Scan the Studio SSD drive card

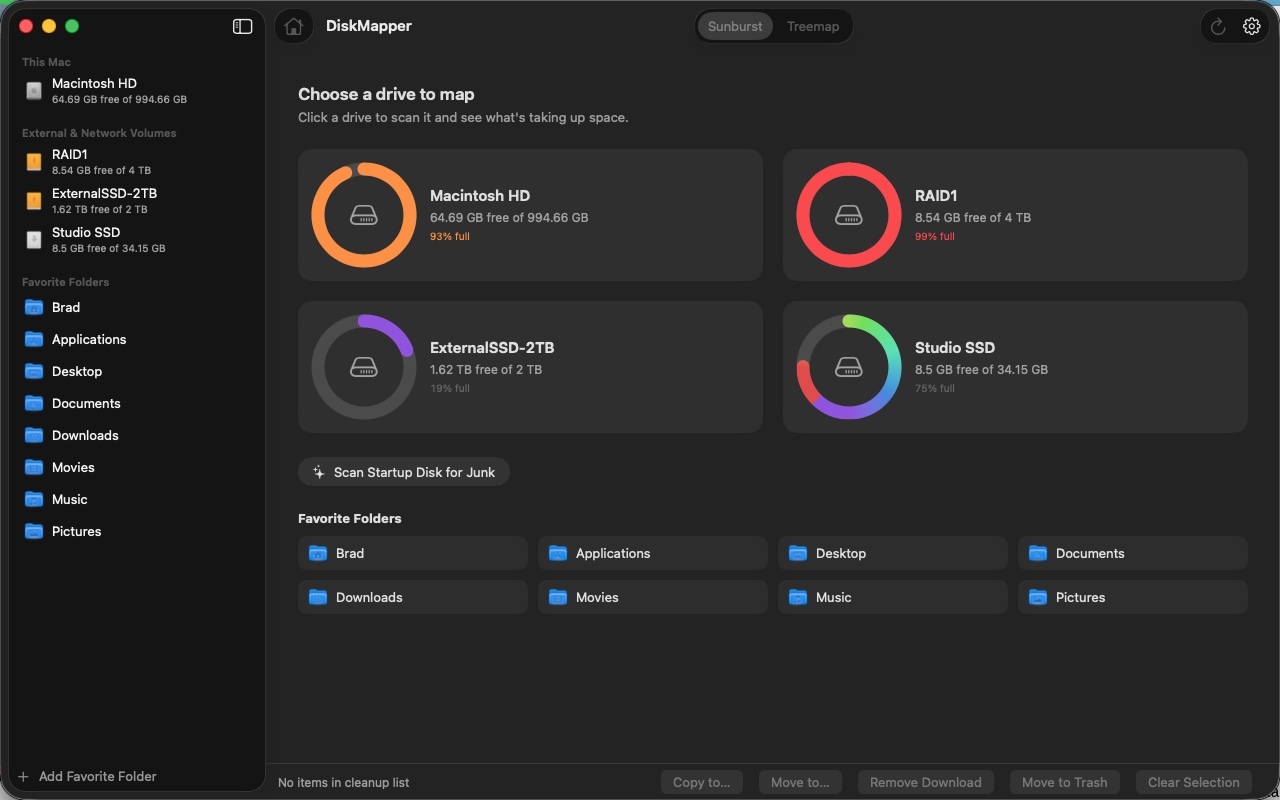(1015, 367)
